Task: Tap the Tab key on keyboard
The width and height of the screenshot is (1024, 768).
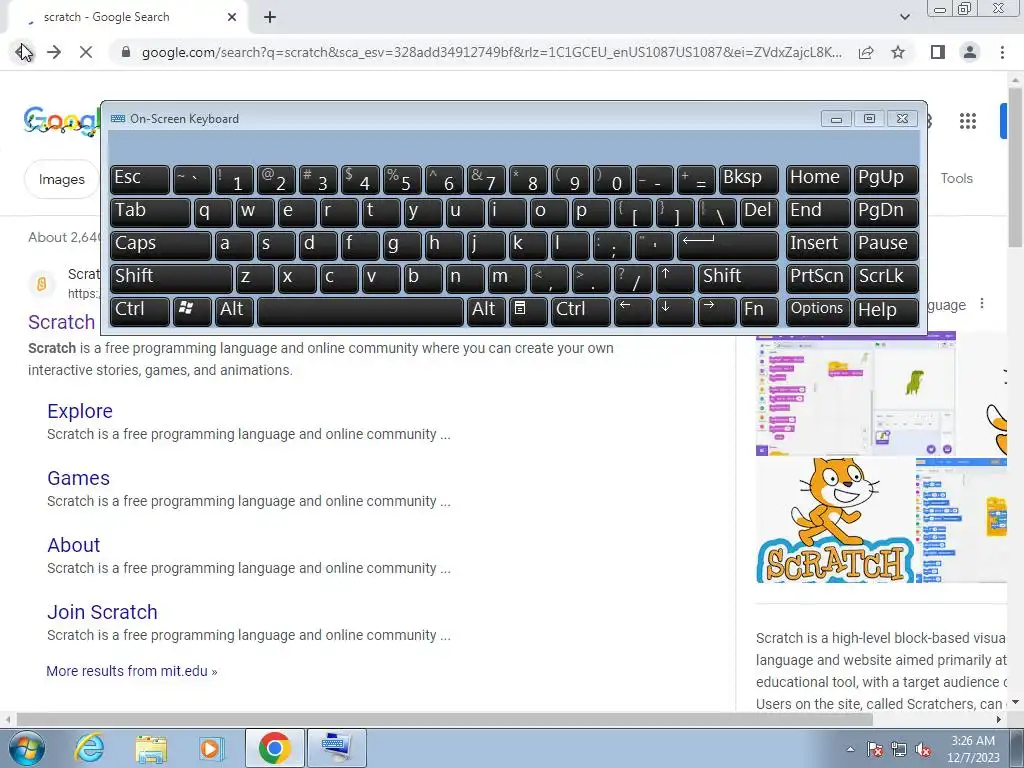Action: (x=150, y=212)
